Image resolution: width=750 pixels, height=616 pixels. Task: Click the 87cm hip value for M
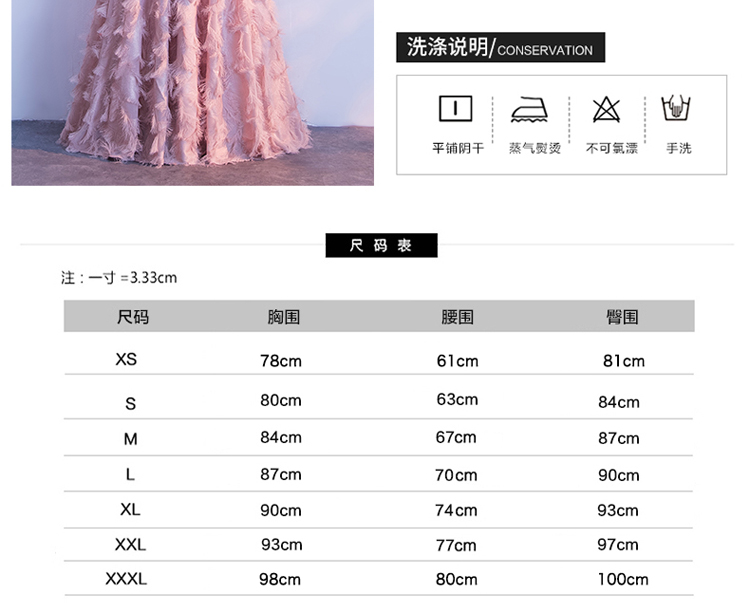(618, 438)
